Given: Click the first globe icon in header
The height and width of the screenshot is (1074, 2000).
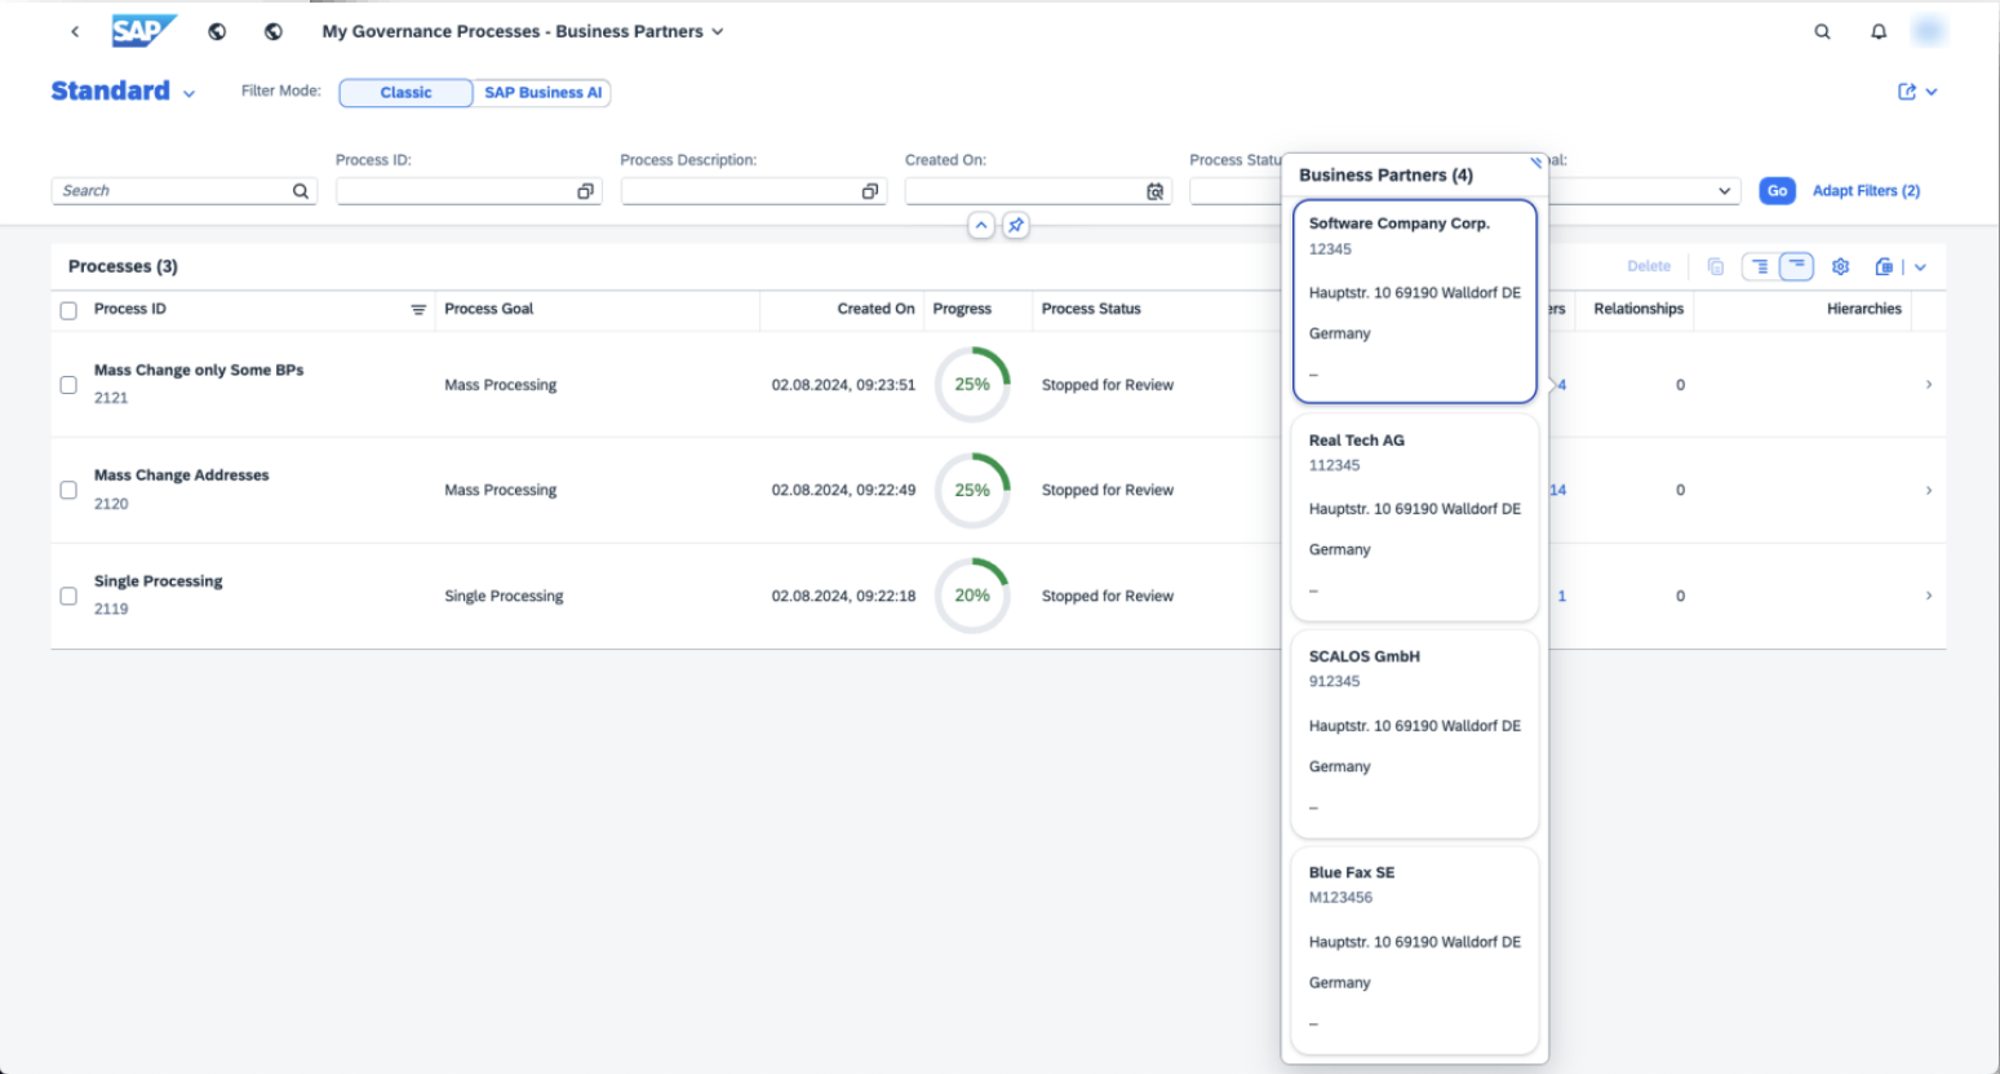Looking at the screenshot, I should click(x=217, y=31).
